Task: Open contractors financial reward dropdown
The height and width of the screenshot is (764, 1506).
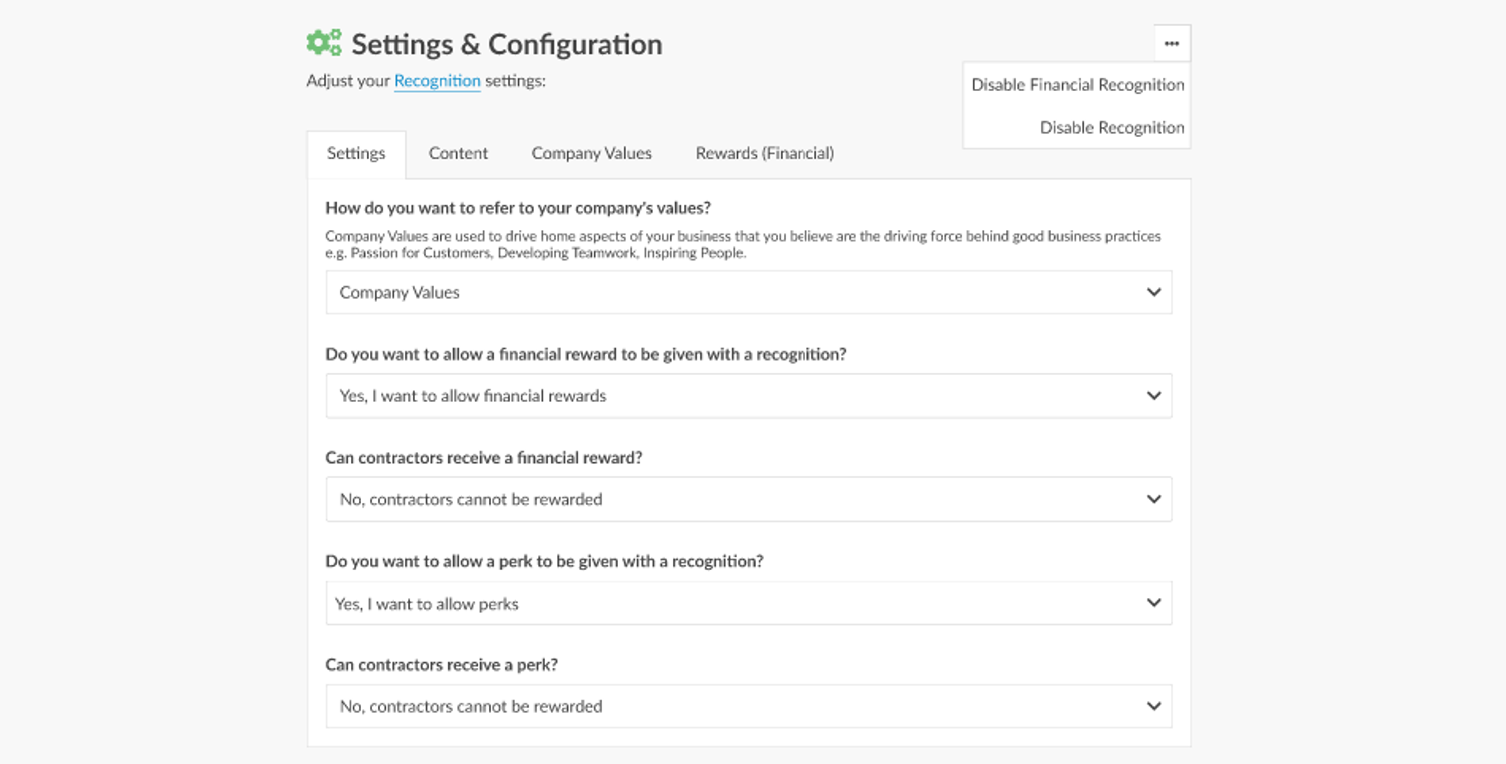Action: coord(748,500)
